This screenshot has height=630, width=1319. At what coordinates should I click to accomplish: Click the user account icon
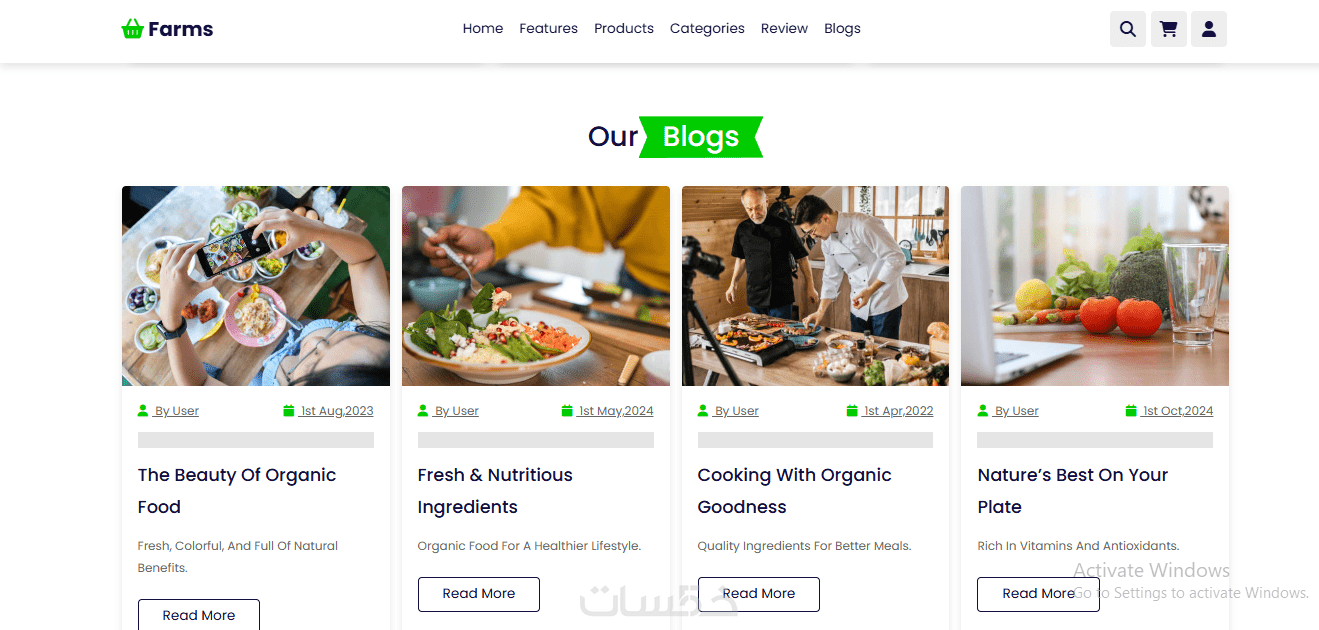[x=1209, y=29]
